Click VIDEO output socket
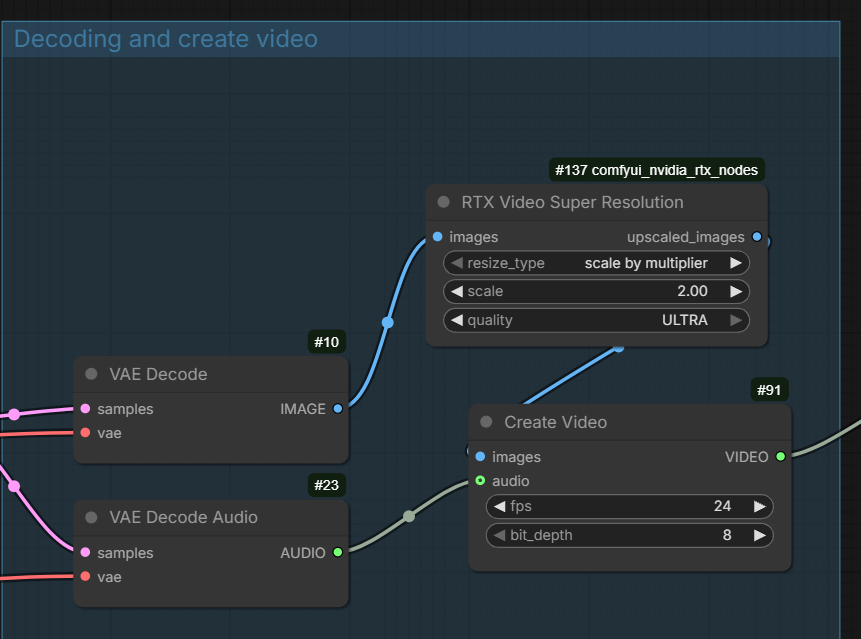 click(780, 456)
